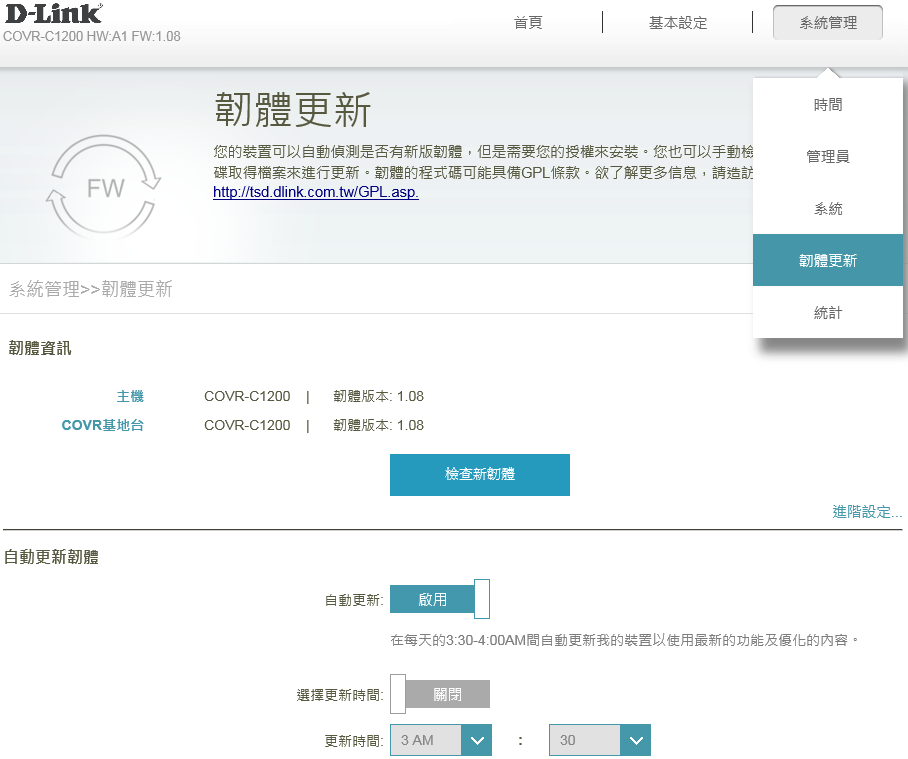Disable the 自動更新 toggle
Viewport: 908px width, 759px height.
point(439,600)
